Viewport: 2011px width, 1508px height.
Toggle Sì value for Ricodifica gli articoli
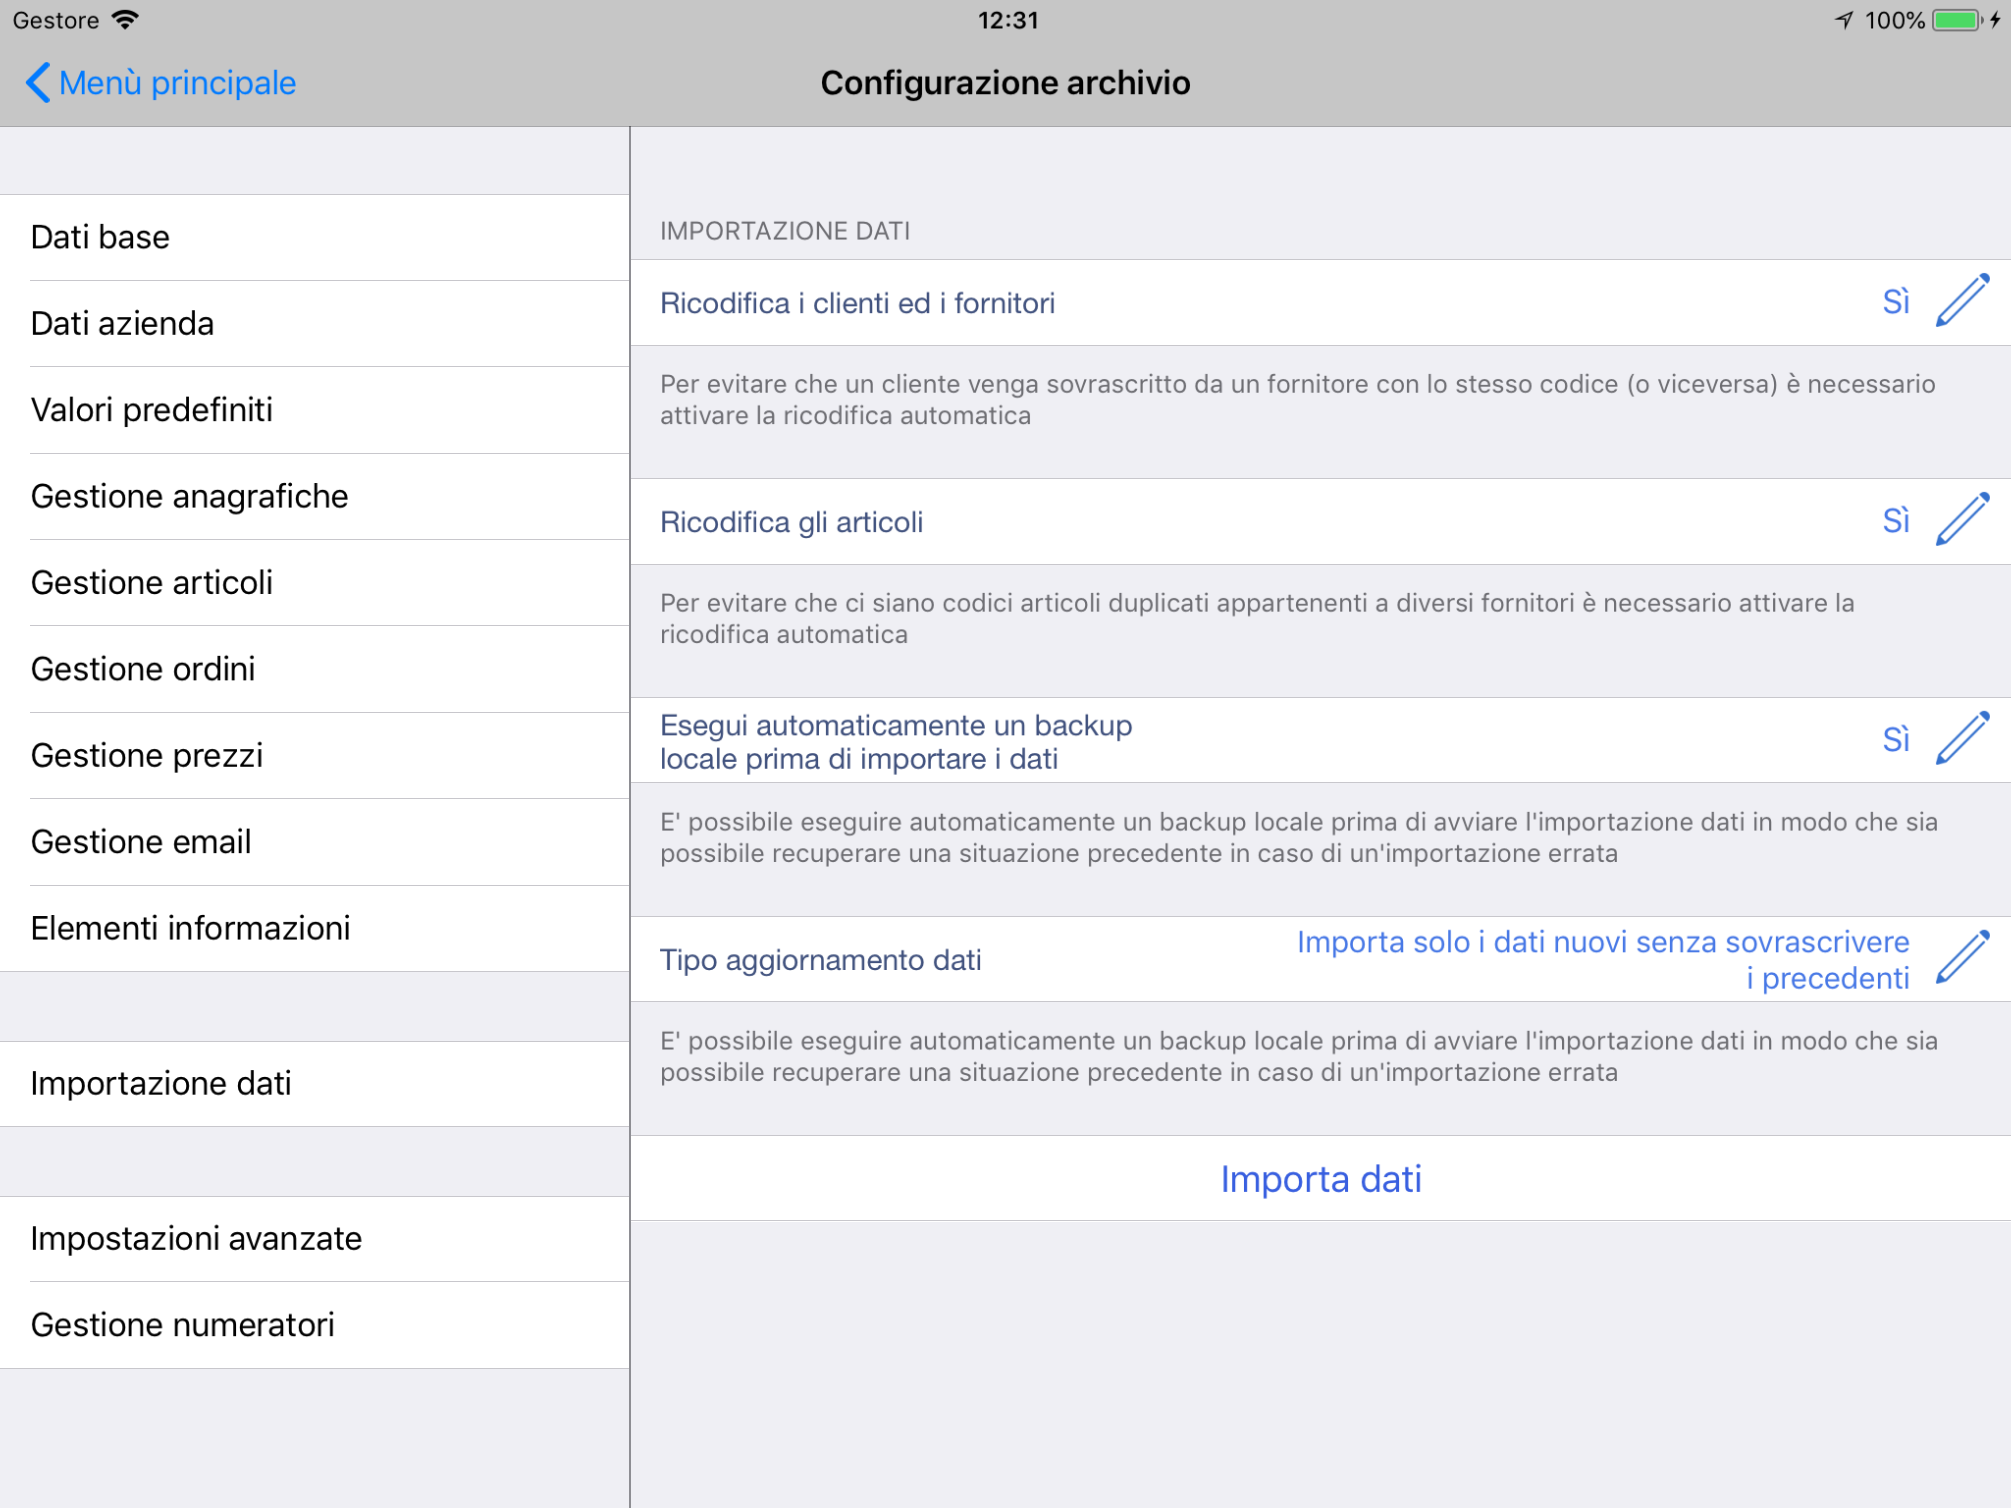pyautogui.click(x=1895, y=521)
